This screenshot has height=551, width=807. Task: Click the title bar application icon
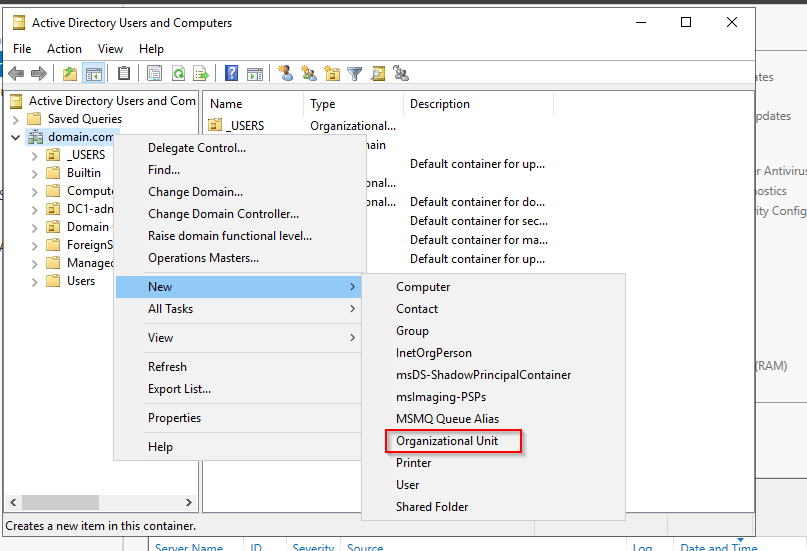click(x=19, y=23)
